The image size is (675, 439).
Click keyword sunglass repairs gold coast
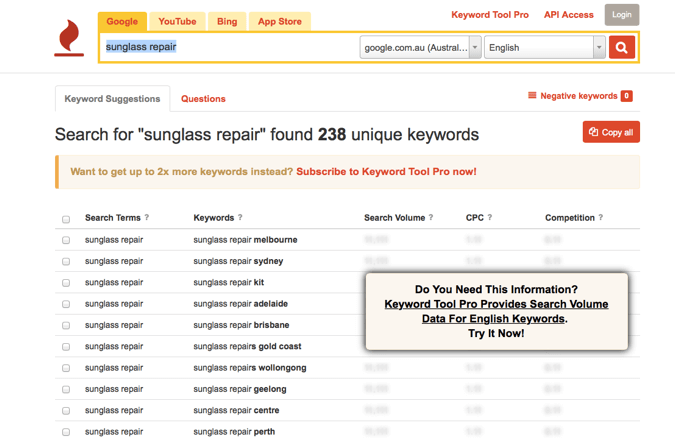coord(247,346)
